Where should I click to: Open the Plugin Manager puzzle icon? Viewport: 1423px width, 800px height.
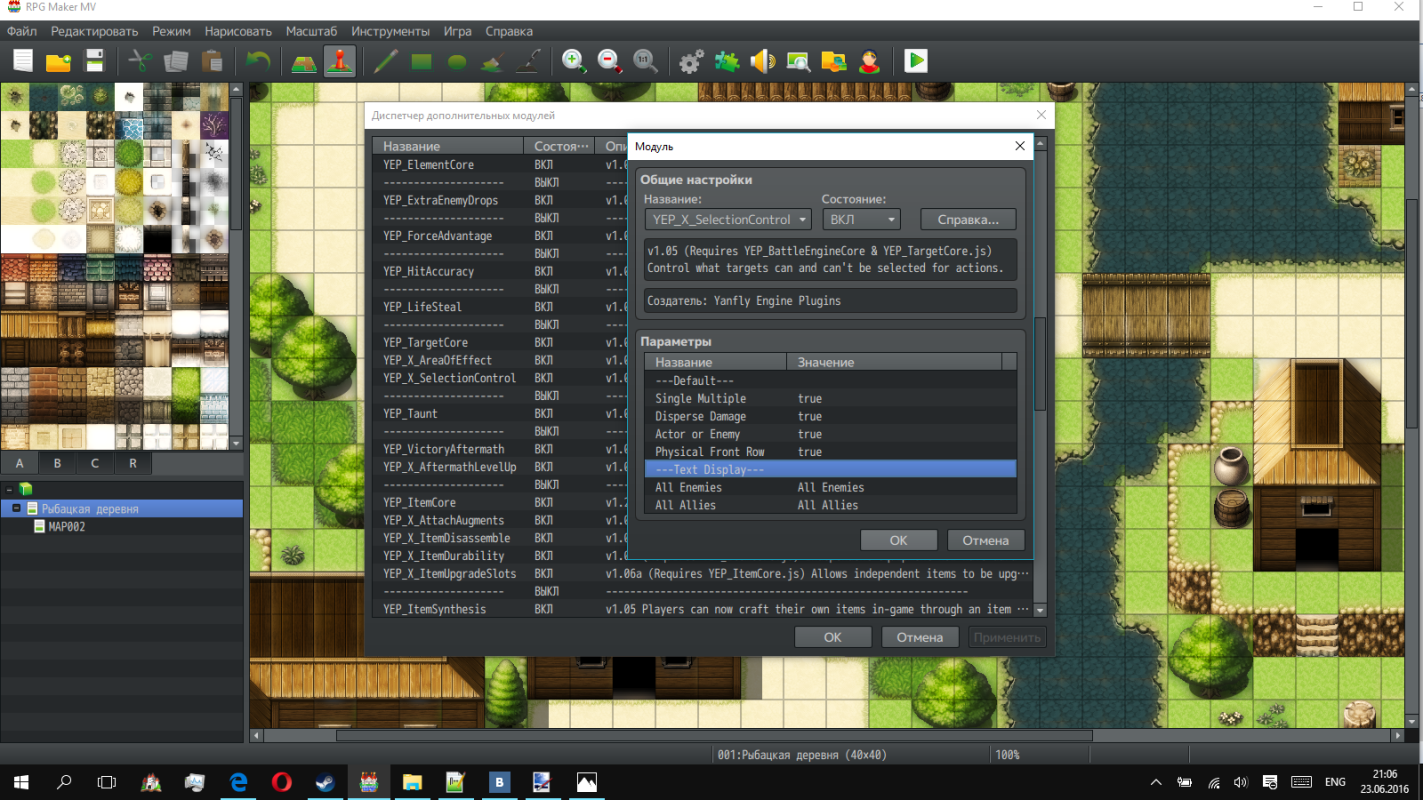click(727, 61)
